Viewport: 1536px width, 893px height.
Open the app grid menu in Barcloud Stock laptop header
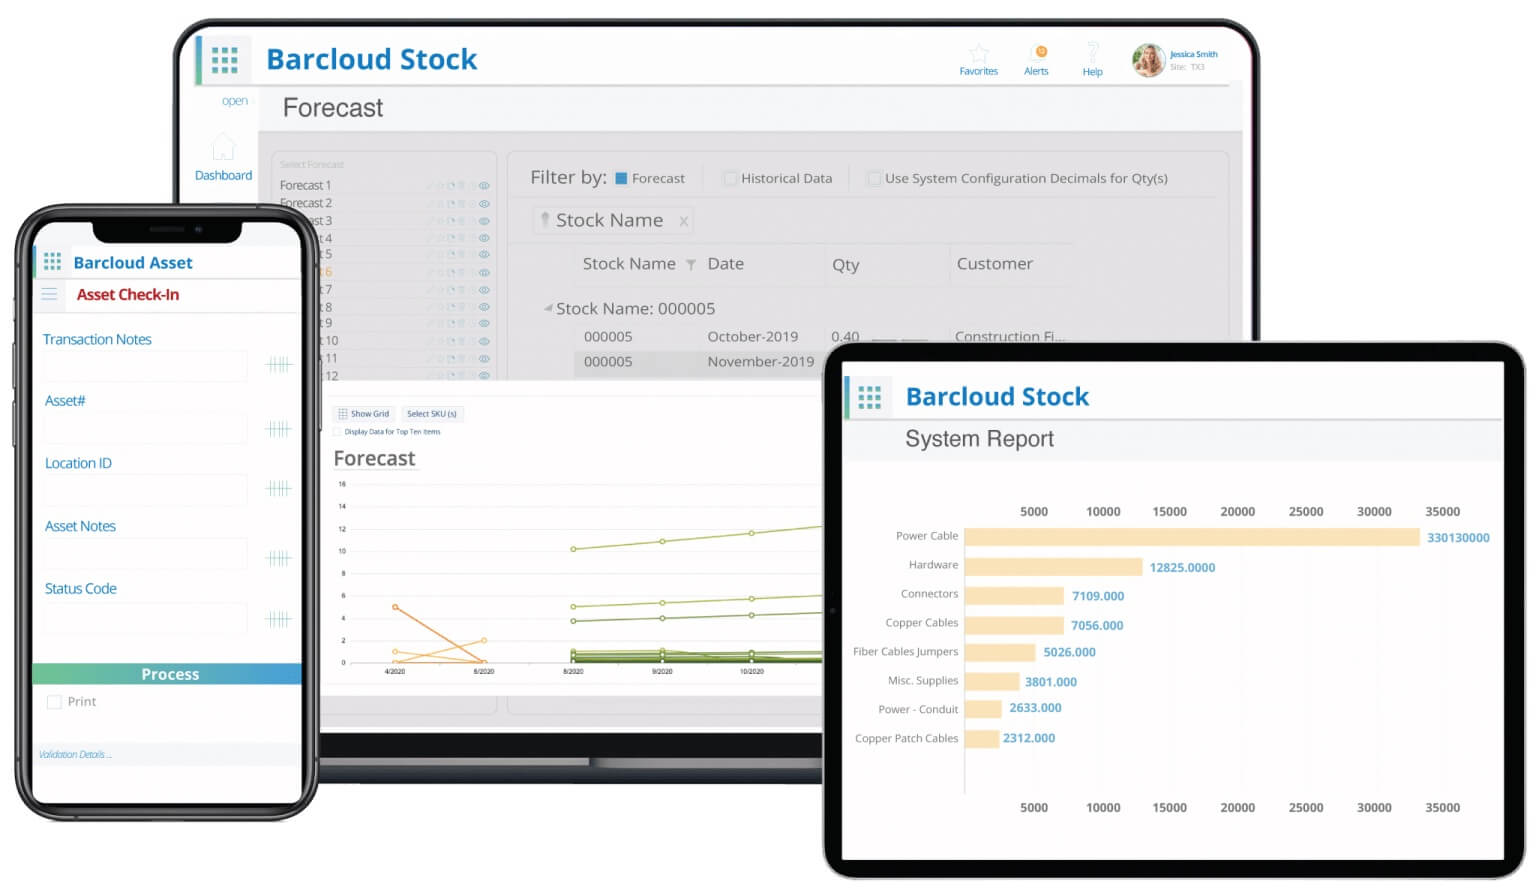coord(225,60)
